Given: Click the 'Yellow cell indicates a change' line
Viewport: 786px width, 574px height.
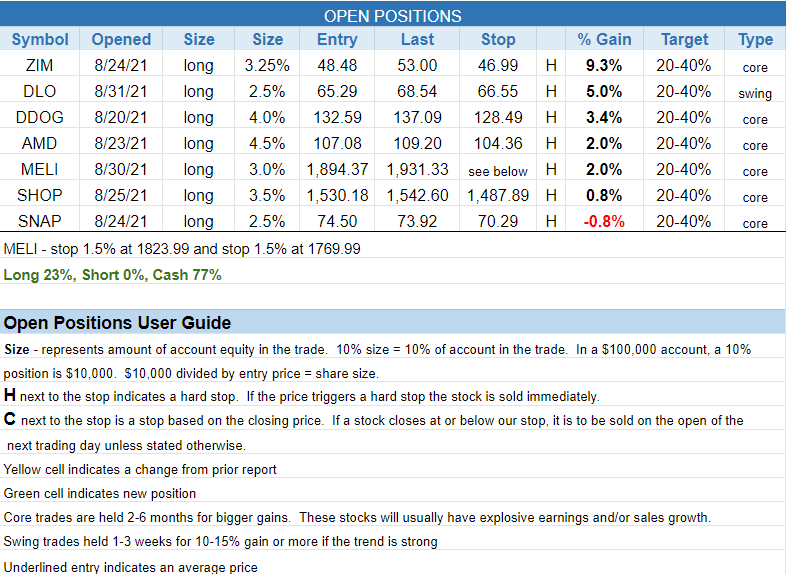Looking at the screenshot, I should coord(140,469).
